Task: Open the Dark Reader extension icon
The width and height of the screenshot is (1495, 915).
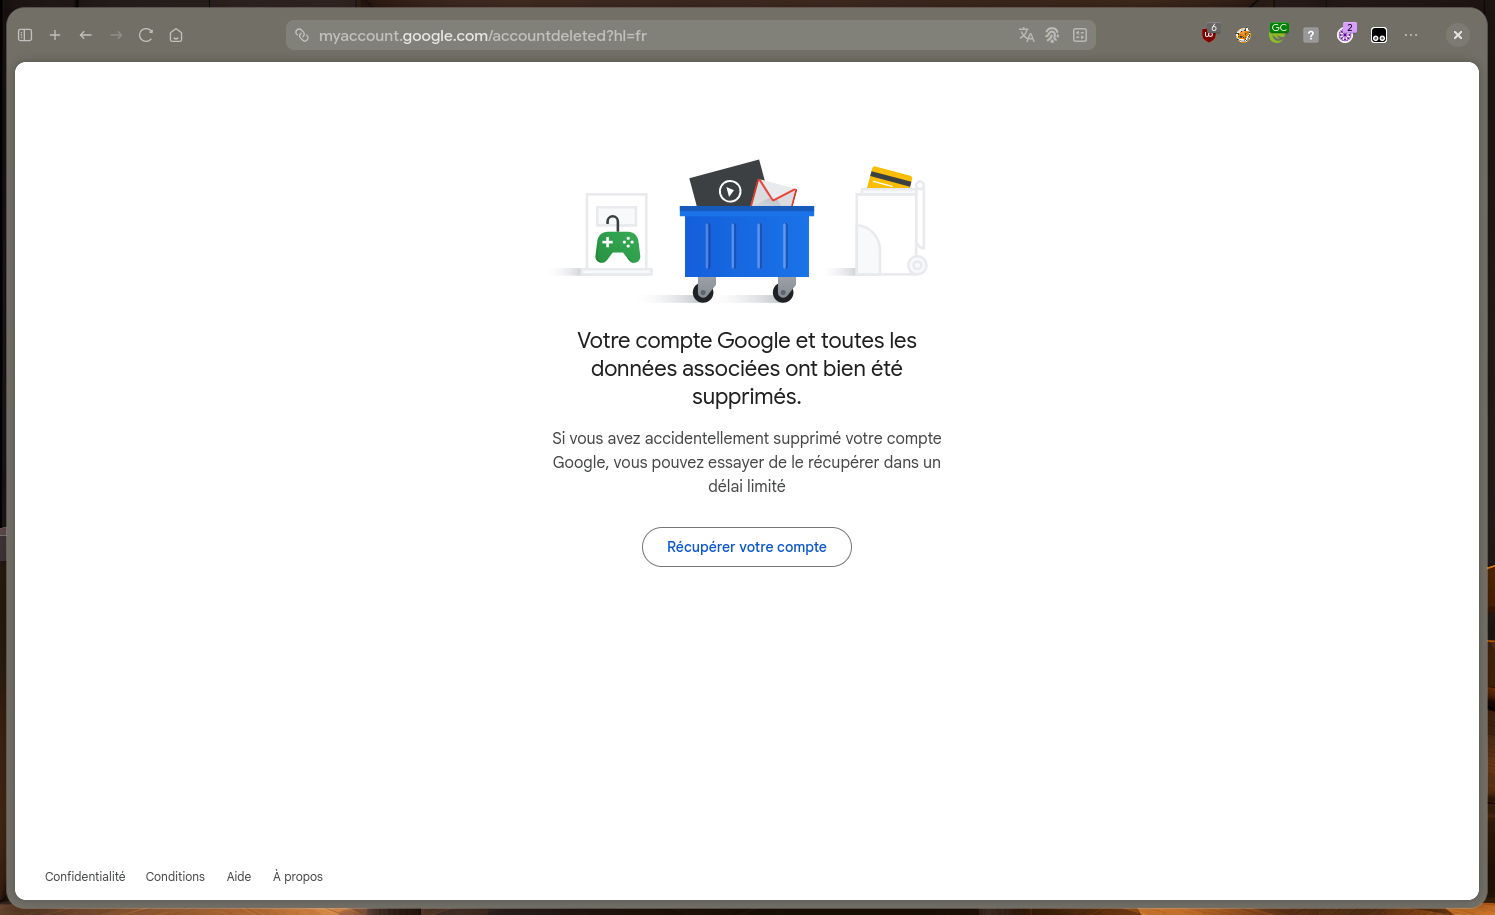Action: pyautogui.click(x=1243, y=34)
